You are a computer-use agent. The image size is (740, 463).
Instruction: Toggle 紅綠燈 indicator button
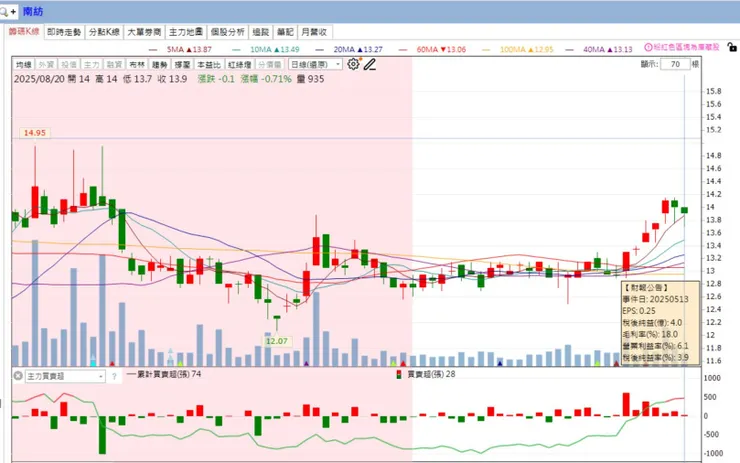tap(239, 65)
